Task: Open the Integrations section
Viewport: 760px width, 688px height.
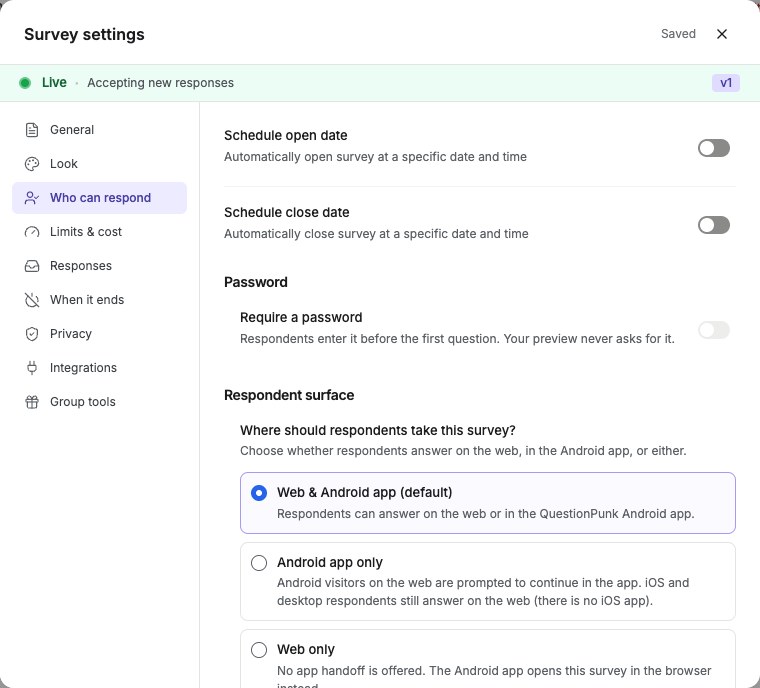Action: tap(99, 368)
